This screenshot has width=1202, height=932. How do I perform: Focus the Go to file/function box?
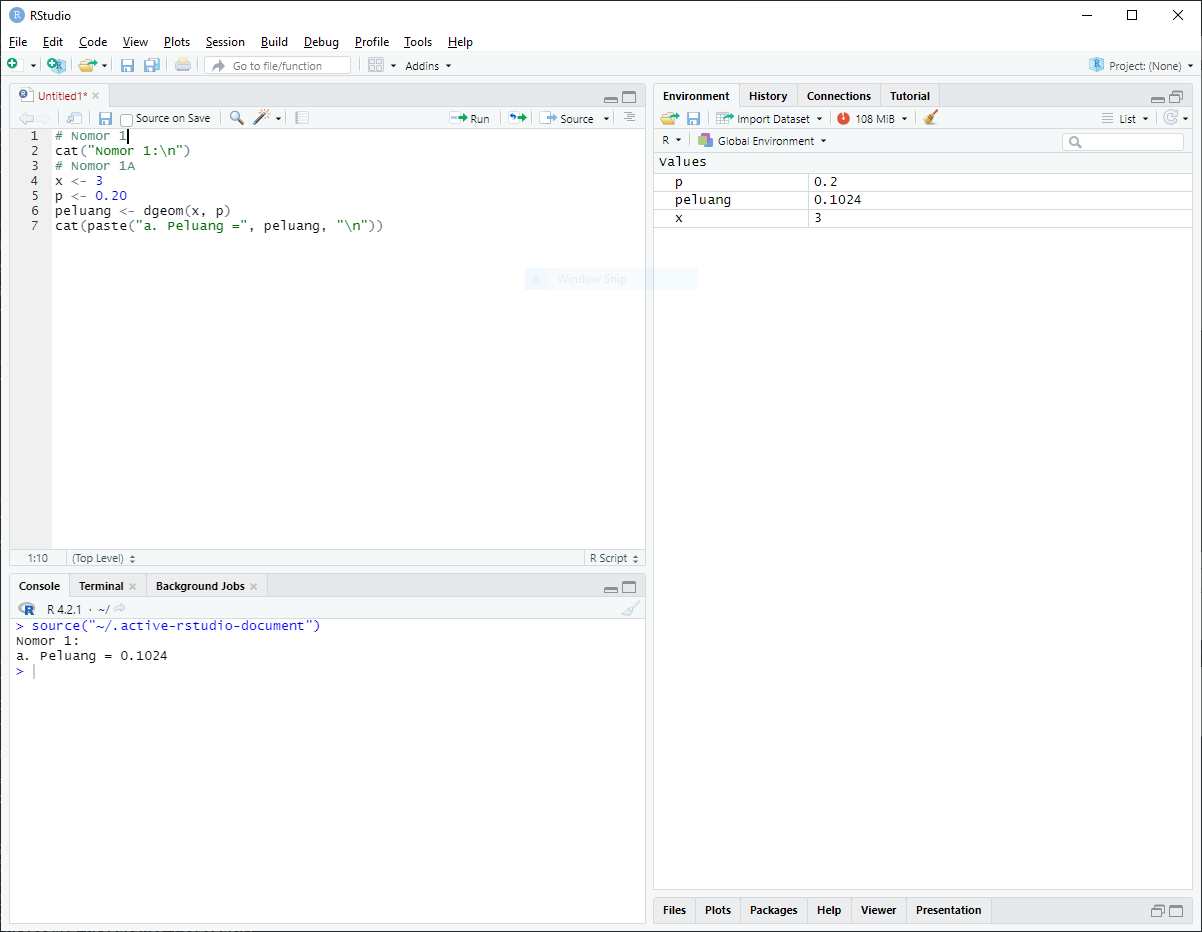click(x=278, y=65)
